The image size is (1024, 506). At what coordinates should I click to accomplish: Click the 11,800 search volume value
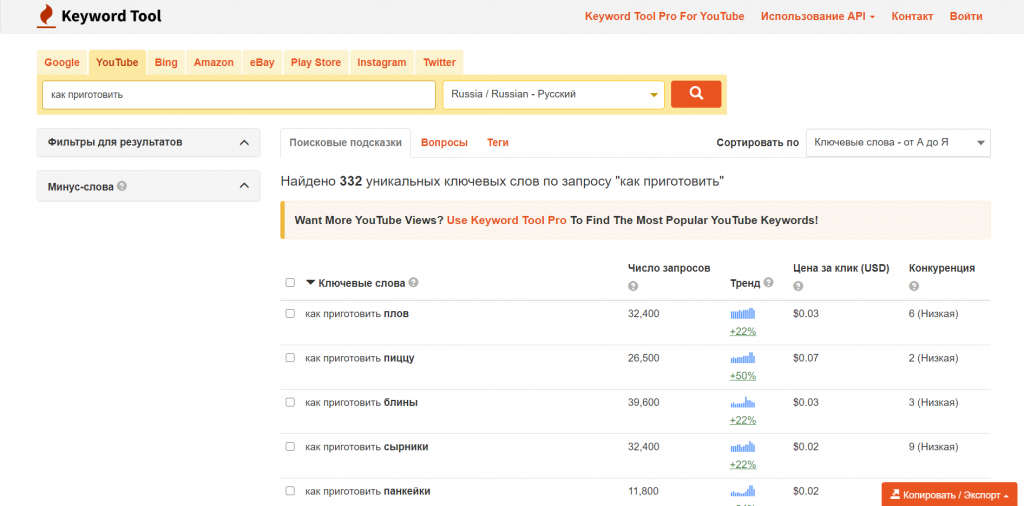pos(643,491)
